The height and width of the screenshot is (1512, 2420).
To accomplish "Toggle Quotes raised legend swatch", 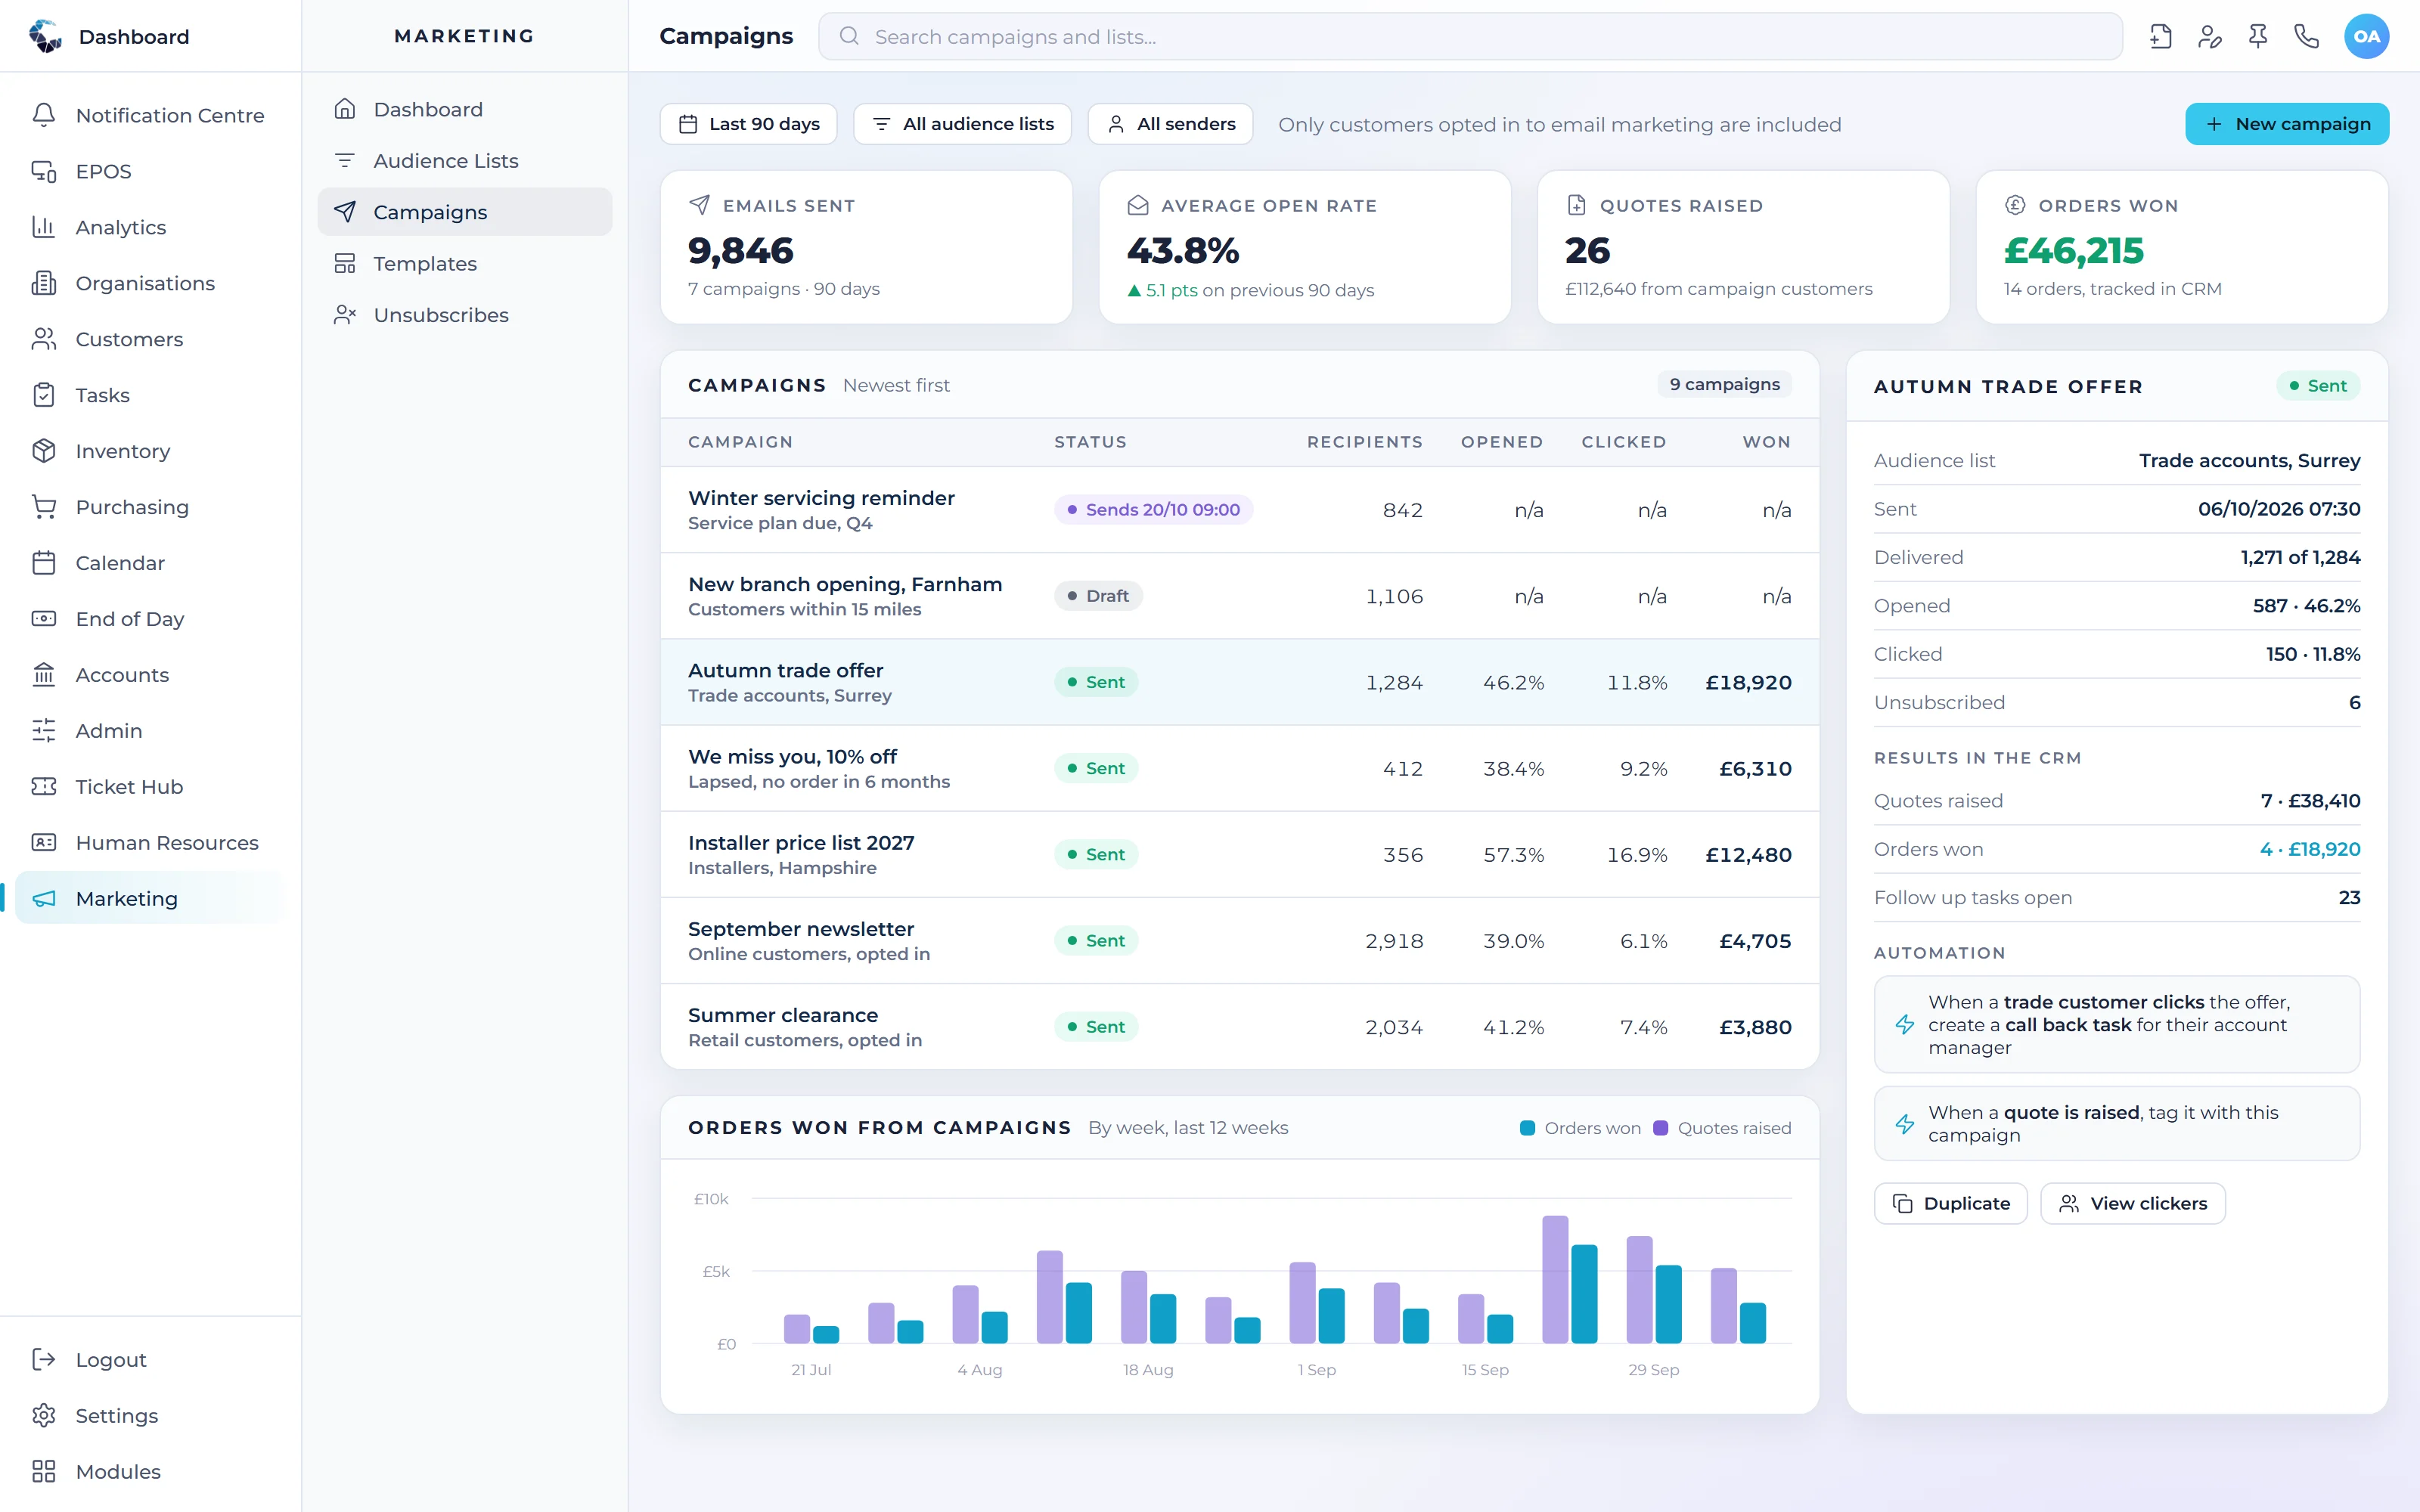I will point(1660,1128).
